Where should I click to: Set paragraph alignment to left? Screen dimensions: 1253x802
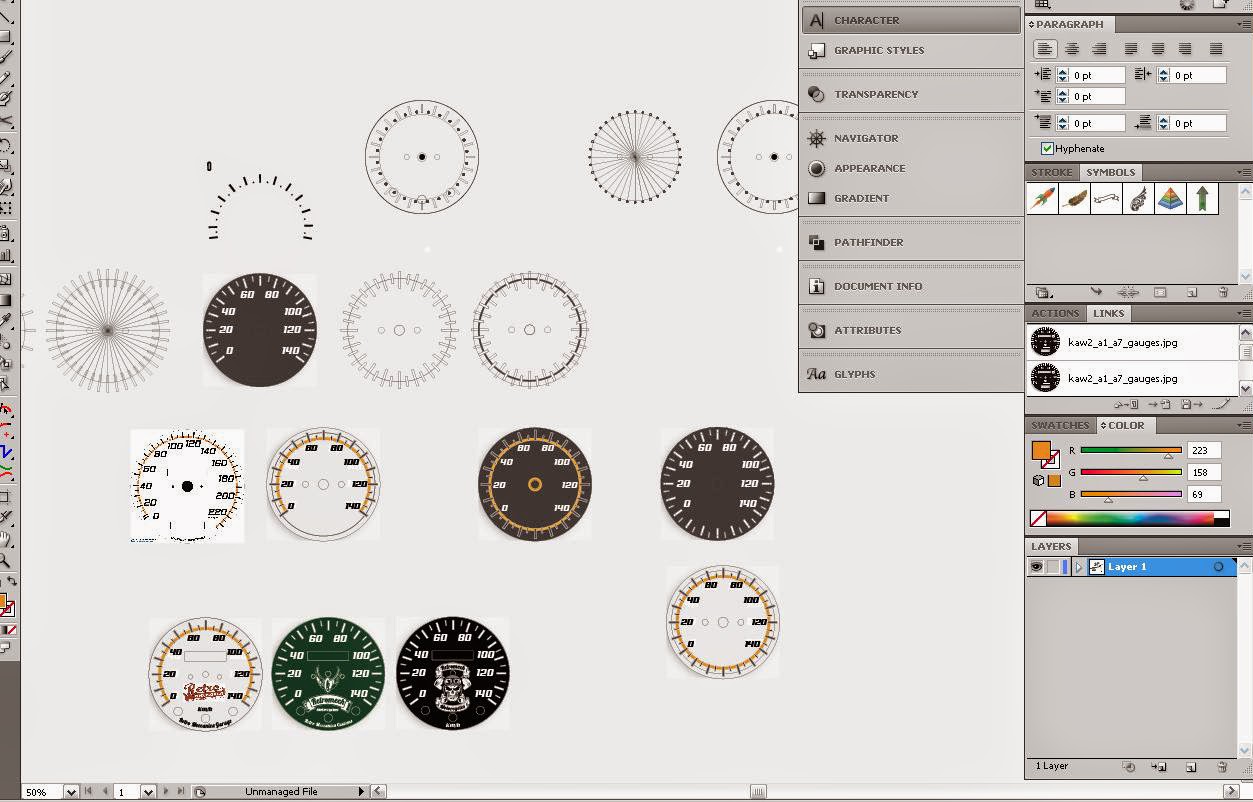click(x=1045, y=48)
